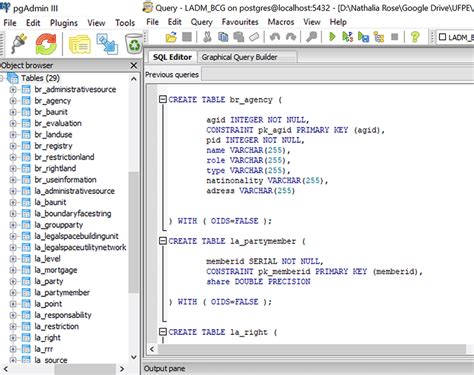This screenshot has width=474, height=375.
Task: Close the Object browser panel
Action: coord(134,65)
